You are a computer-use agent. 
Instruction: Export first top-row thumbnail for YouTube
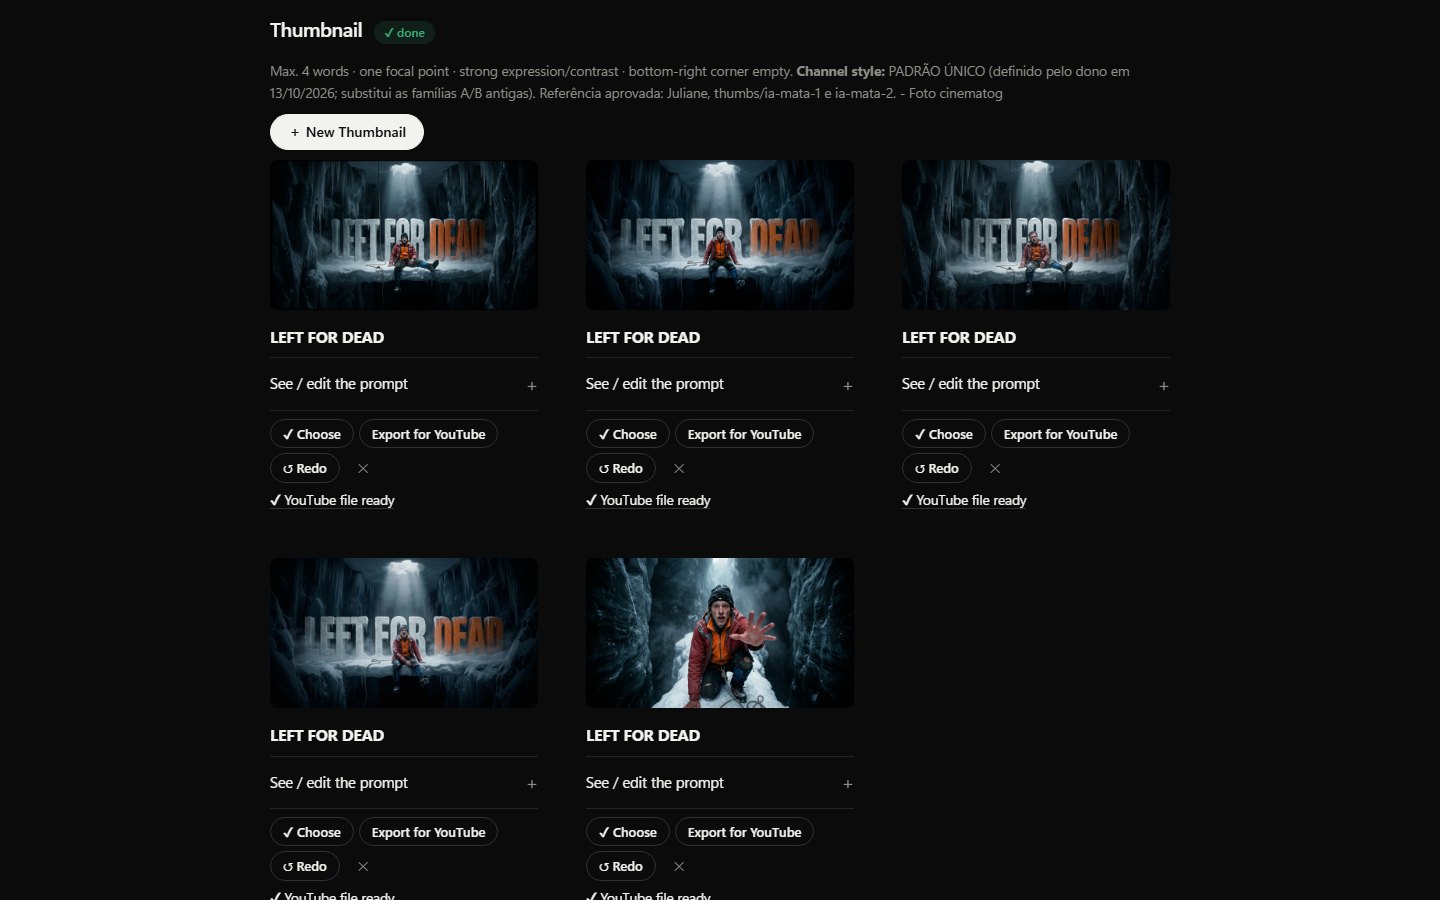(x=428, y=434)
